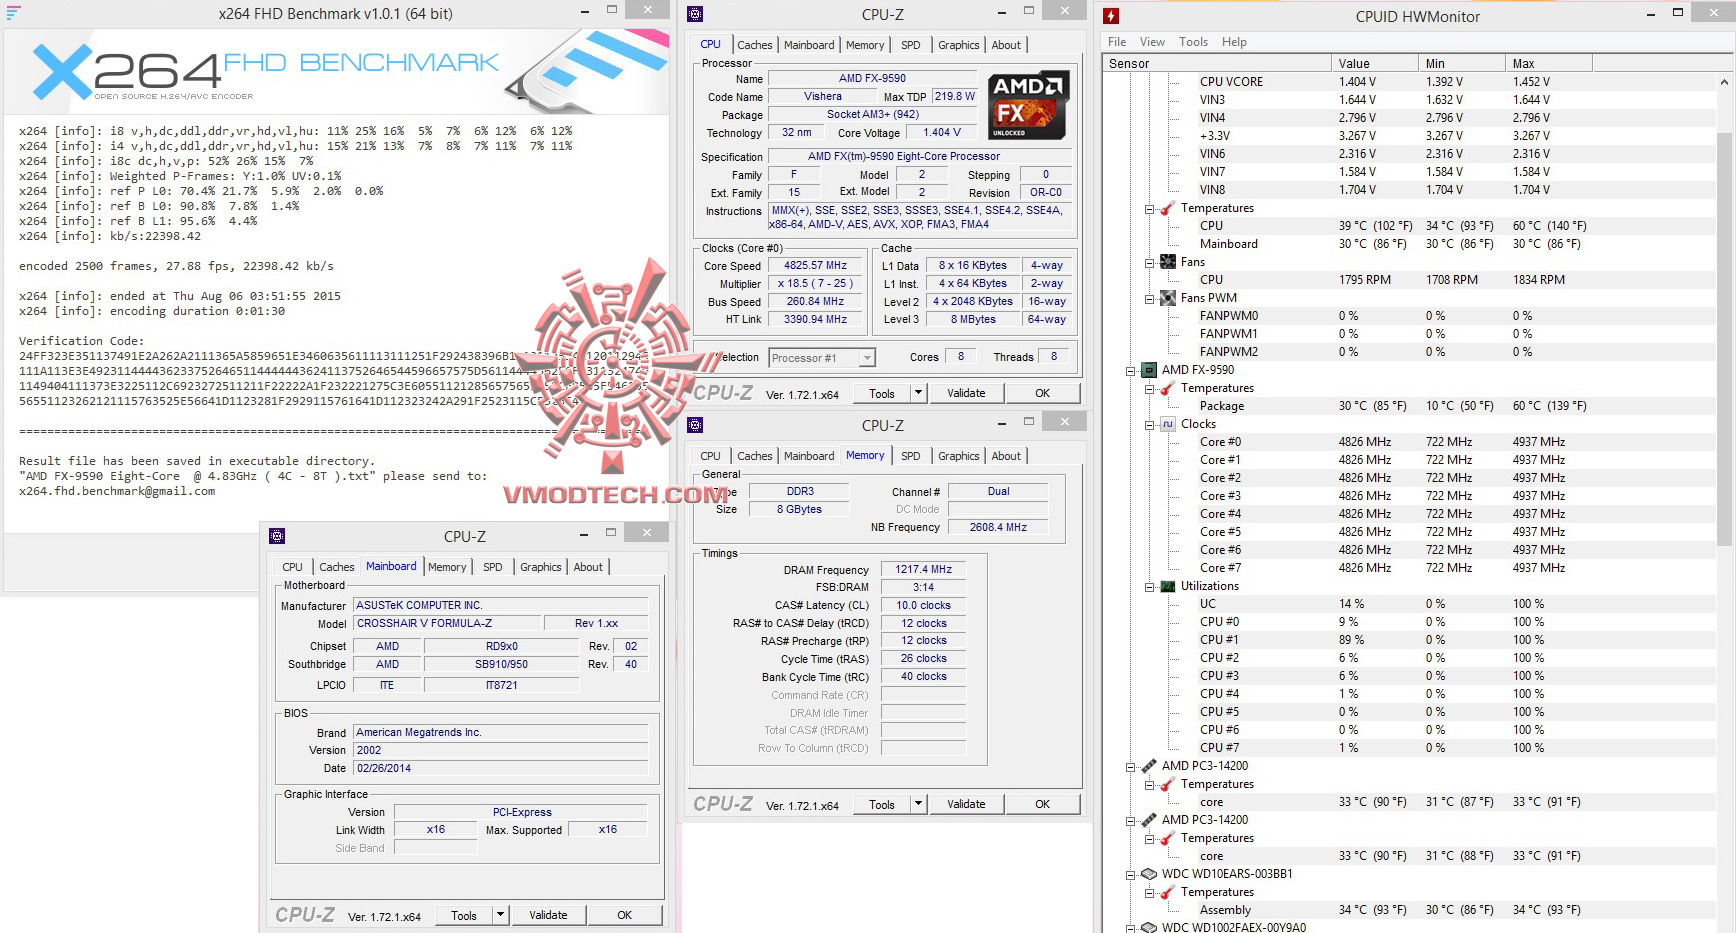Collapse the Temperatures node above the Mainboard row
The width and height of the screenshot is (1736, 933).
point(1150,209)
